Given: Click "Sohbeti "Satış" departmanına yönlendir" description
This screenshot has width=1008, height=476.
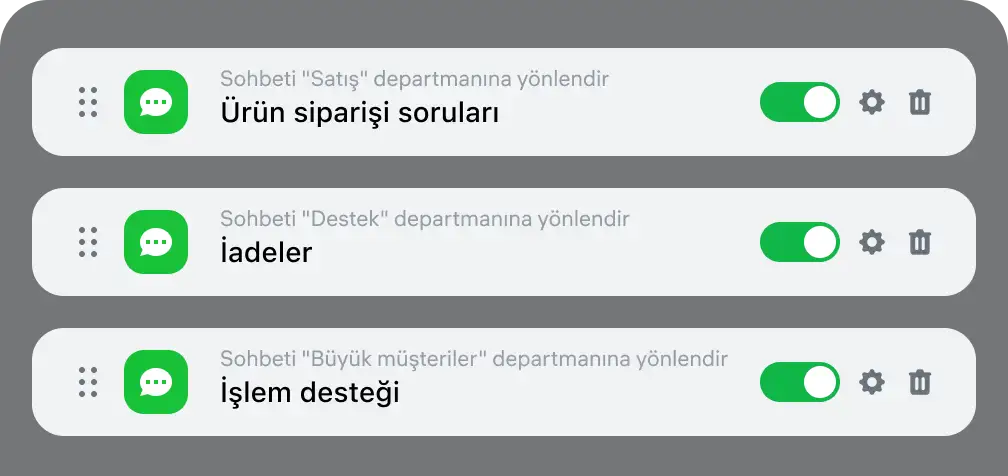Looking at the screenshot, I should coord(414,78).
